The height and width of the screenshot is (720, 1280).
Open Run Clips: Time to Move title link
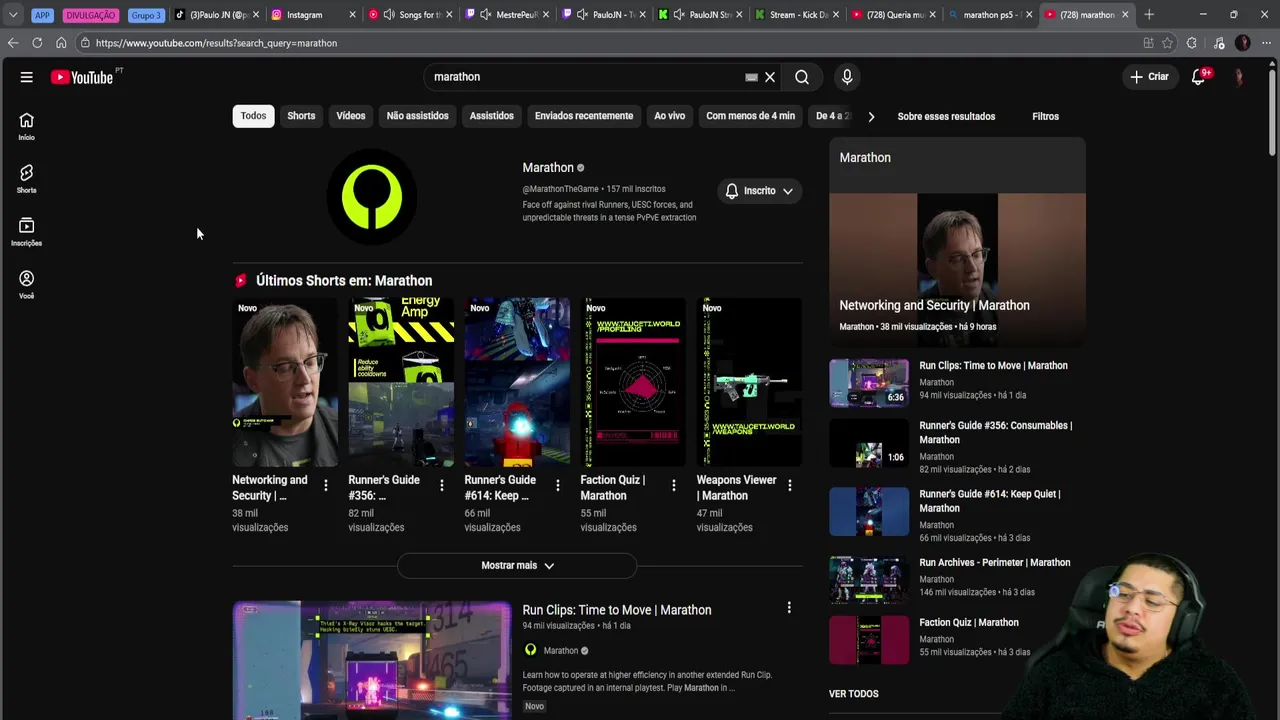point(617,610)
